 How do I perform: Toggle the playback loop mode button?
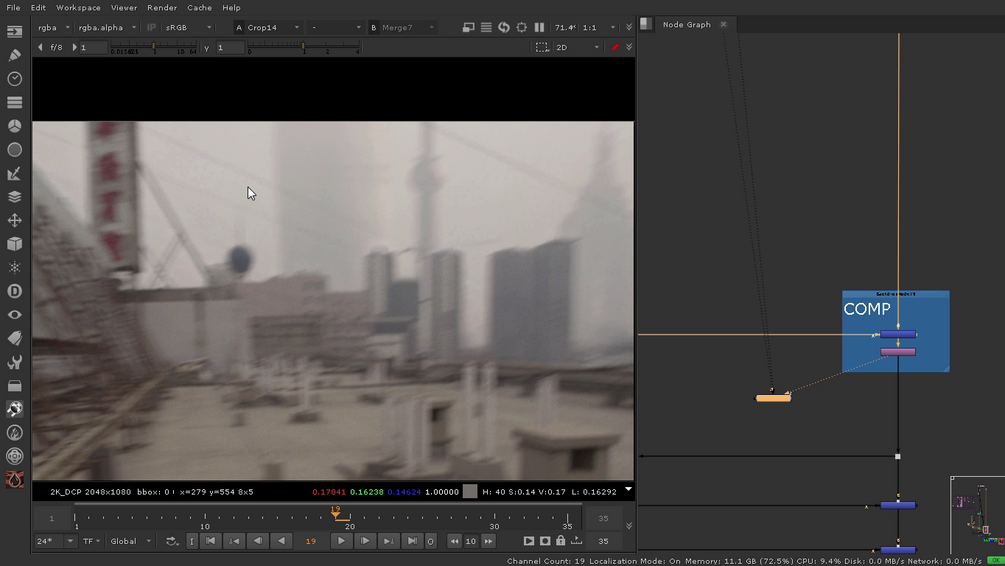coord(172,541)
